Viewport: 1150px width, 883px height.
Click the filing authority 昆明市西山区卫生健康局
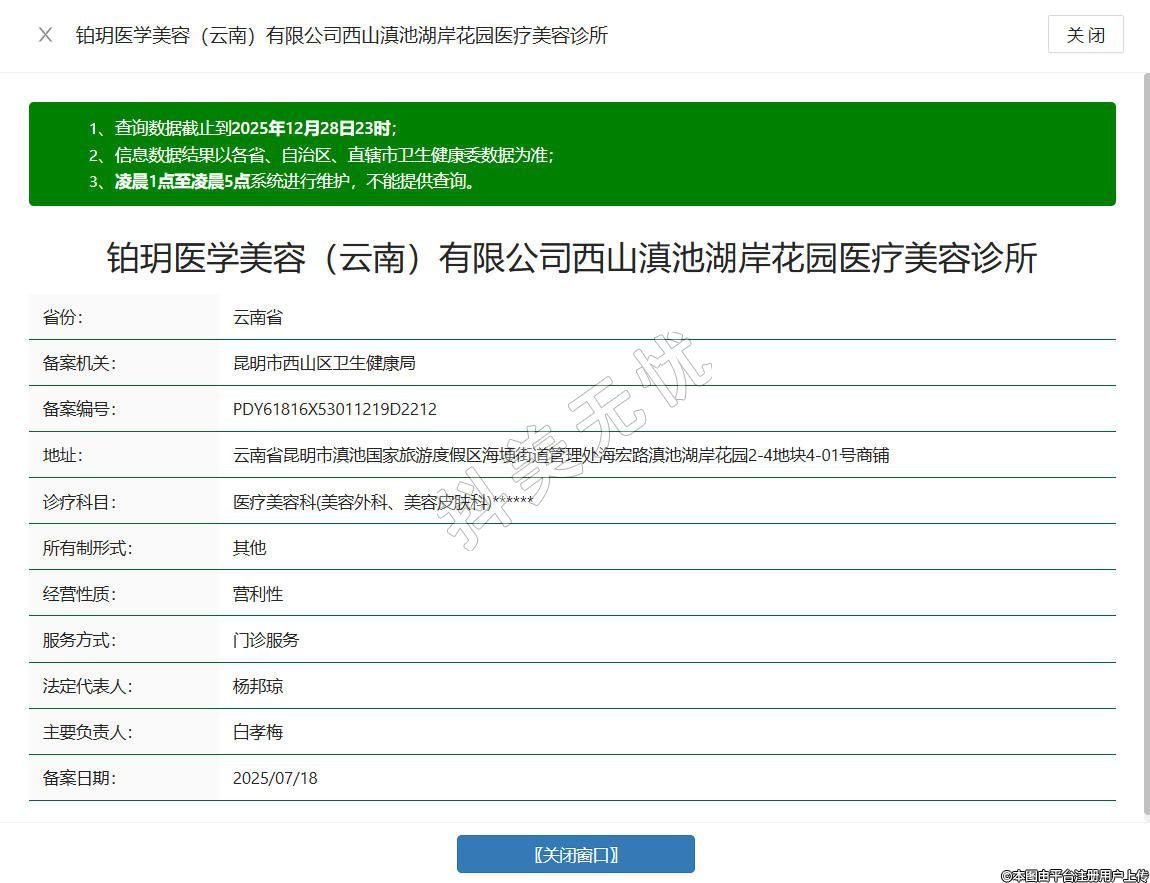[x=324, y=363]
